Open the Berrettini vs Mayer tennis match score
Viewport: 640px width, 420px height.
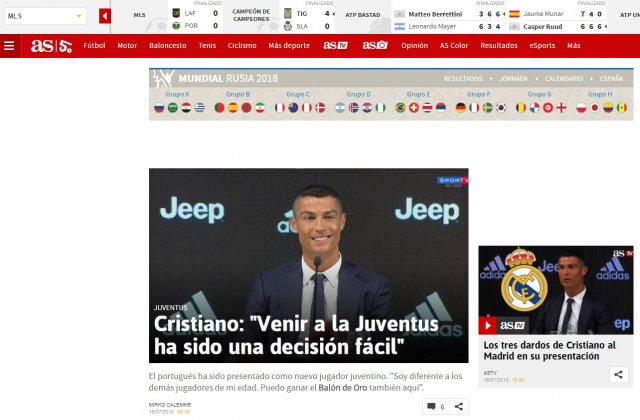click(x=449, y=20)
